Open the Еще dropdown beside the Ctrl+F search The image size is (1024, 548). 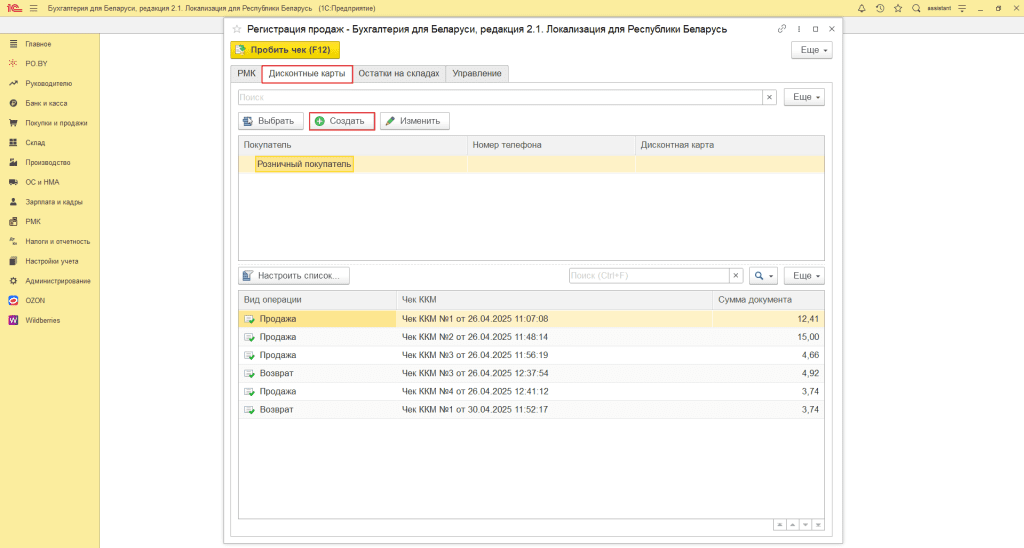804,276
